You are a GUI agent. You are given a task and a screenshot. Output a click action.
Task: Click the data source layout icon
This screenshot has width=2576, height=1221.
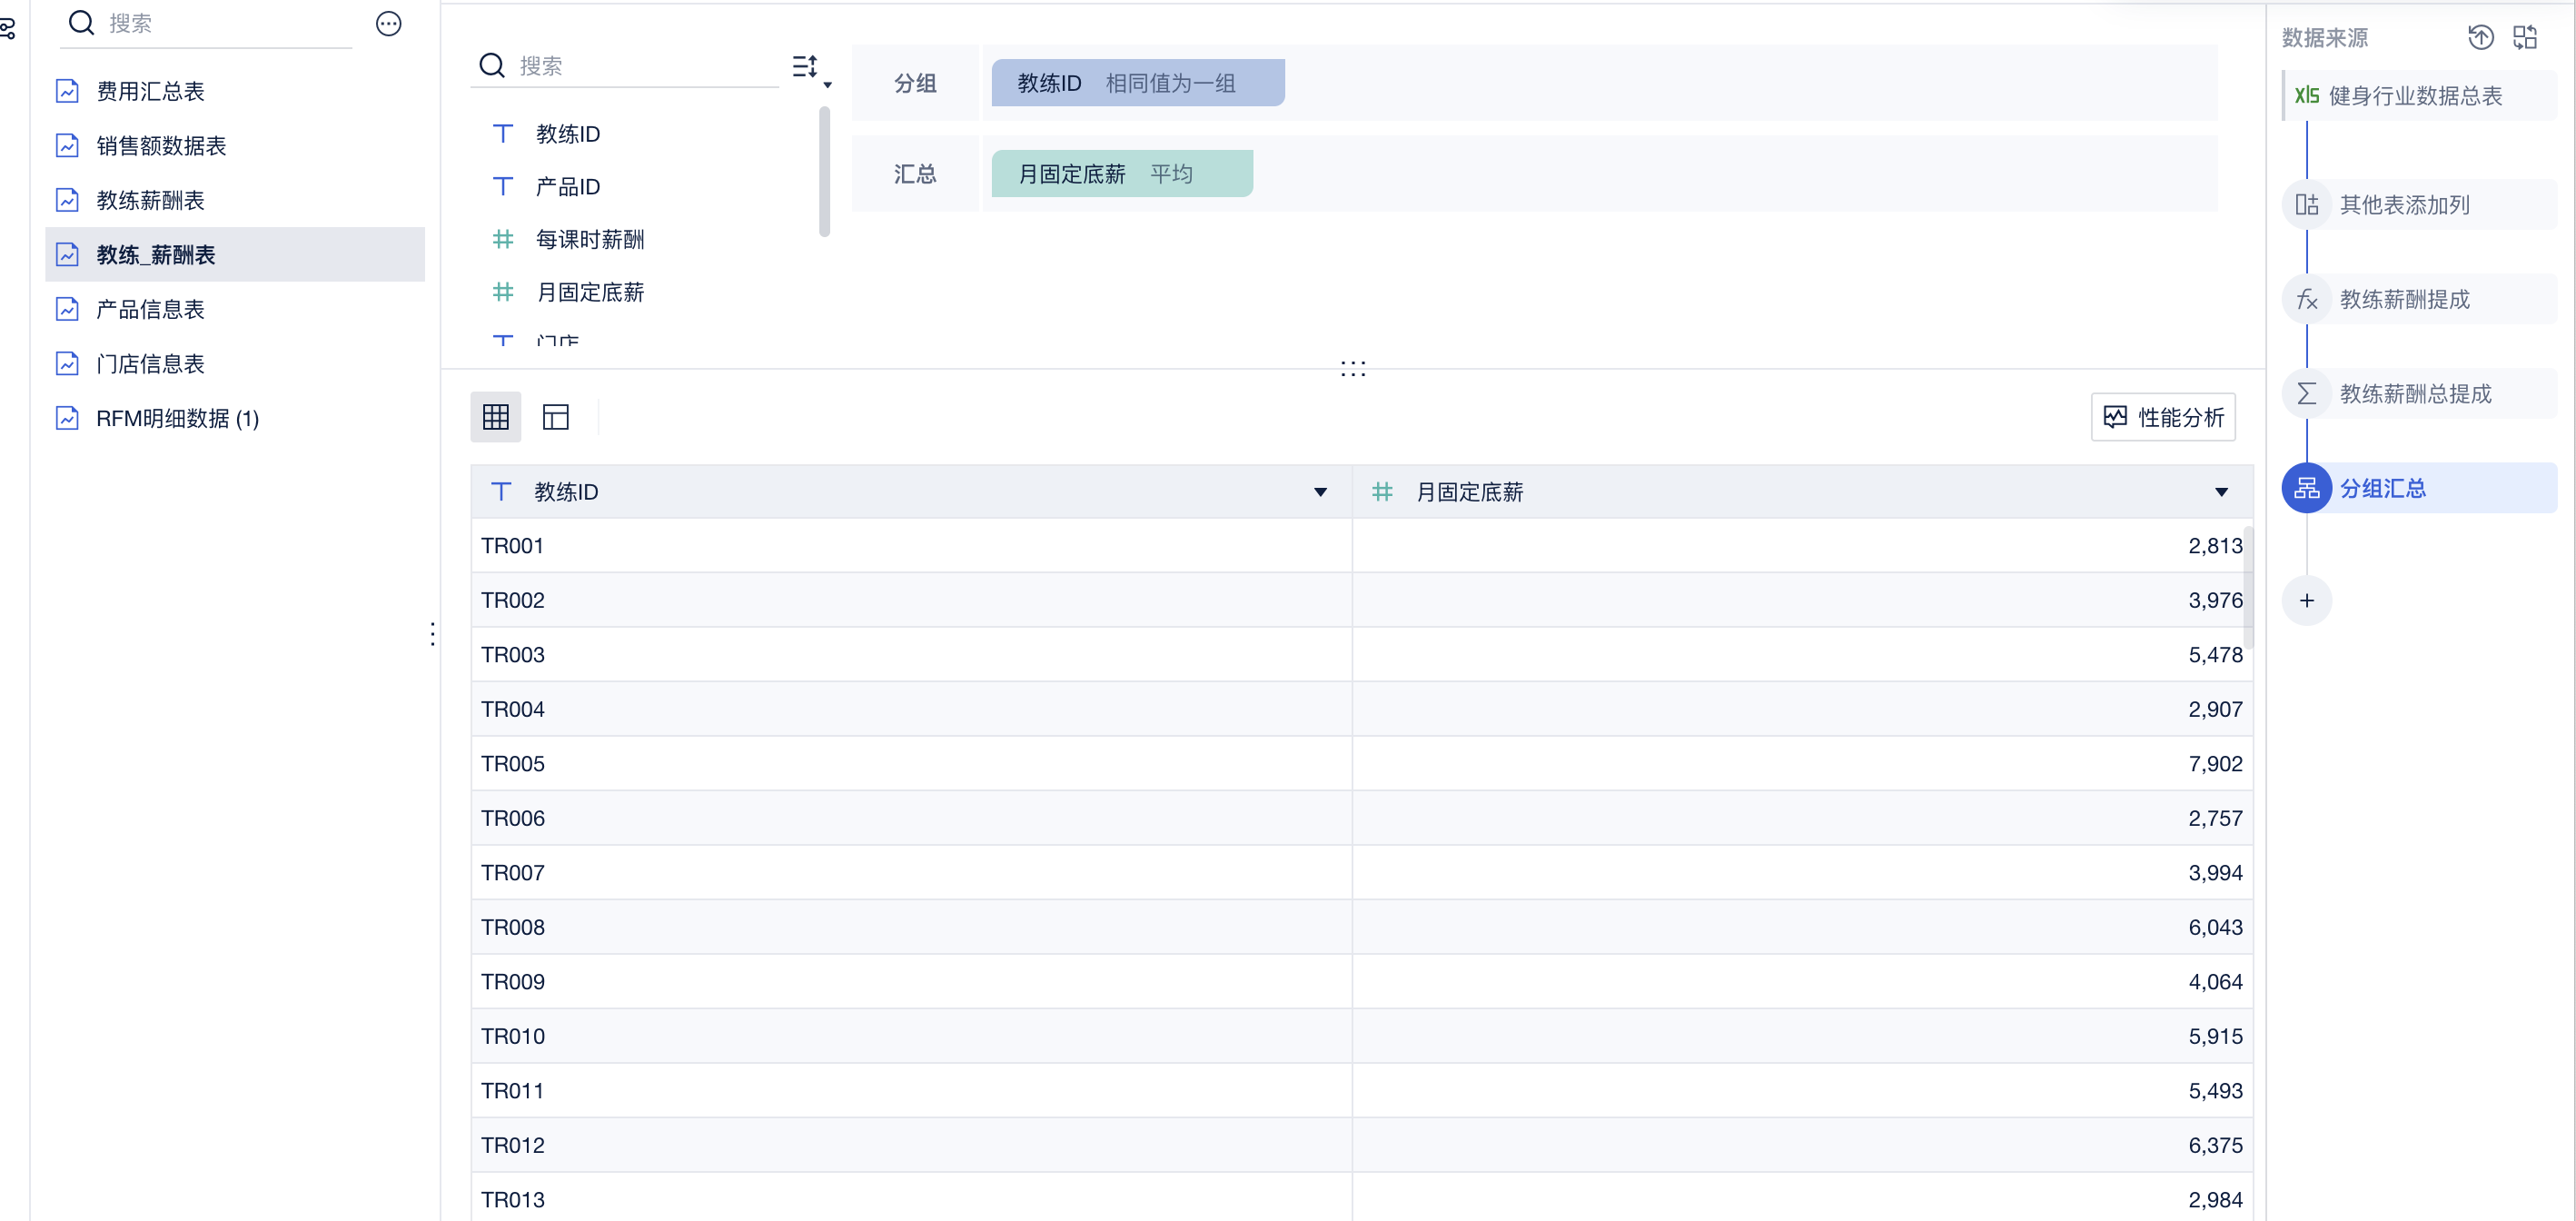click(x=2525, y=38)
